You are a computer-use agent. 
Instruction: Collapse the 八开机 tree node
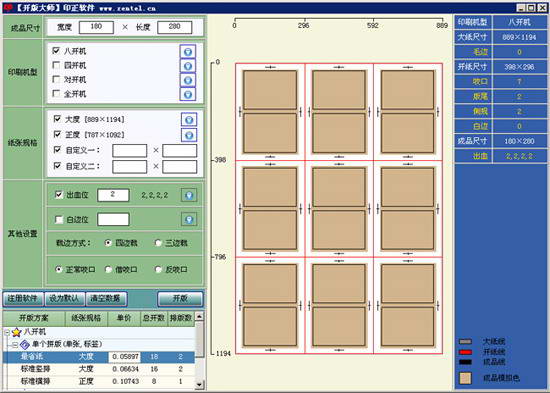[7, 332]
